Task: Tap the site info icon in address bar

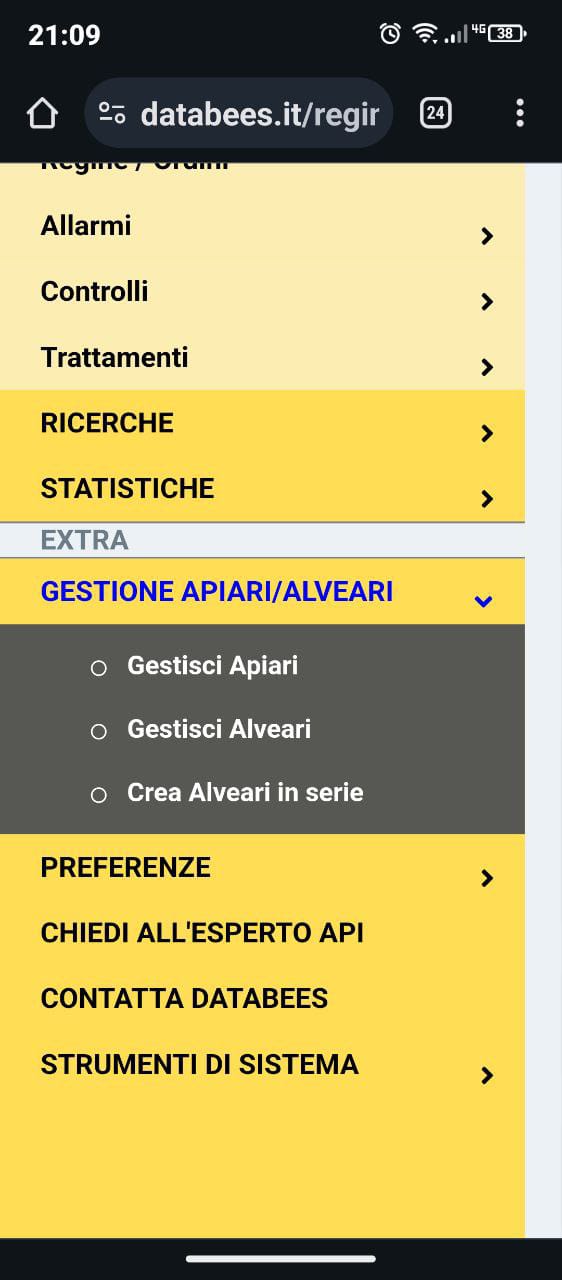Action: (x=112, y=114)
